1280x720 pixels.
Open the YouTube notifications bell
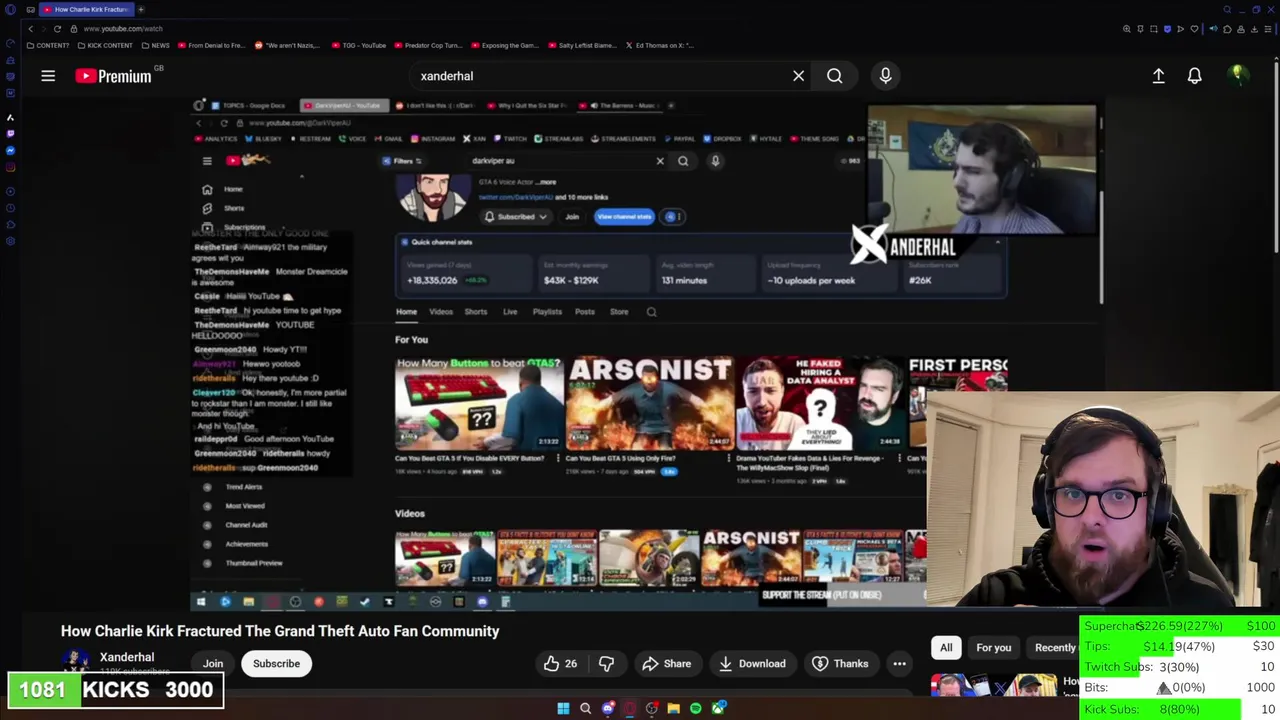pos(1194,76)
